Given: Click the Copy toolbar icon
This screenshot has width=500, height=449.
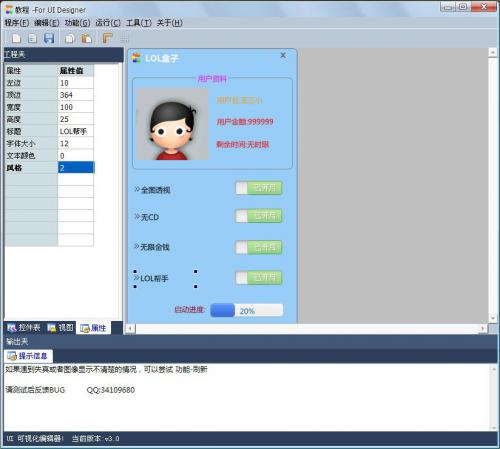Looking at the screenshot, I should tap(70, 38).
